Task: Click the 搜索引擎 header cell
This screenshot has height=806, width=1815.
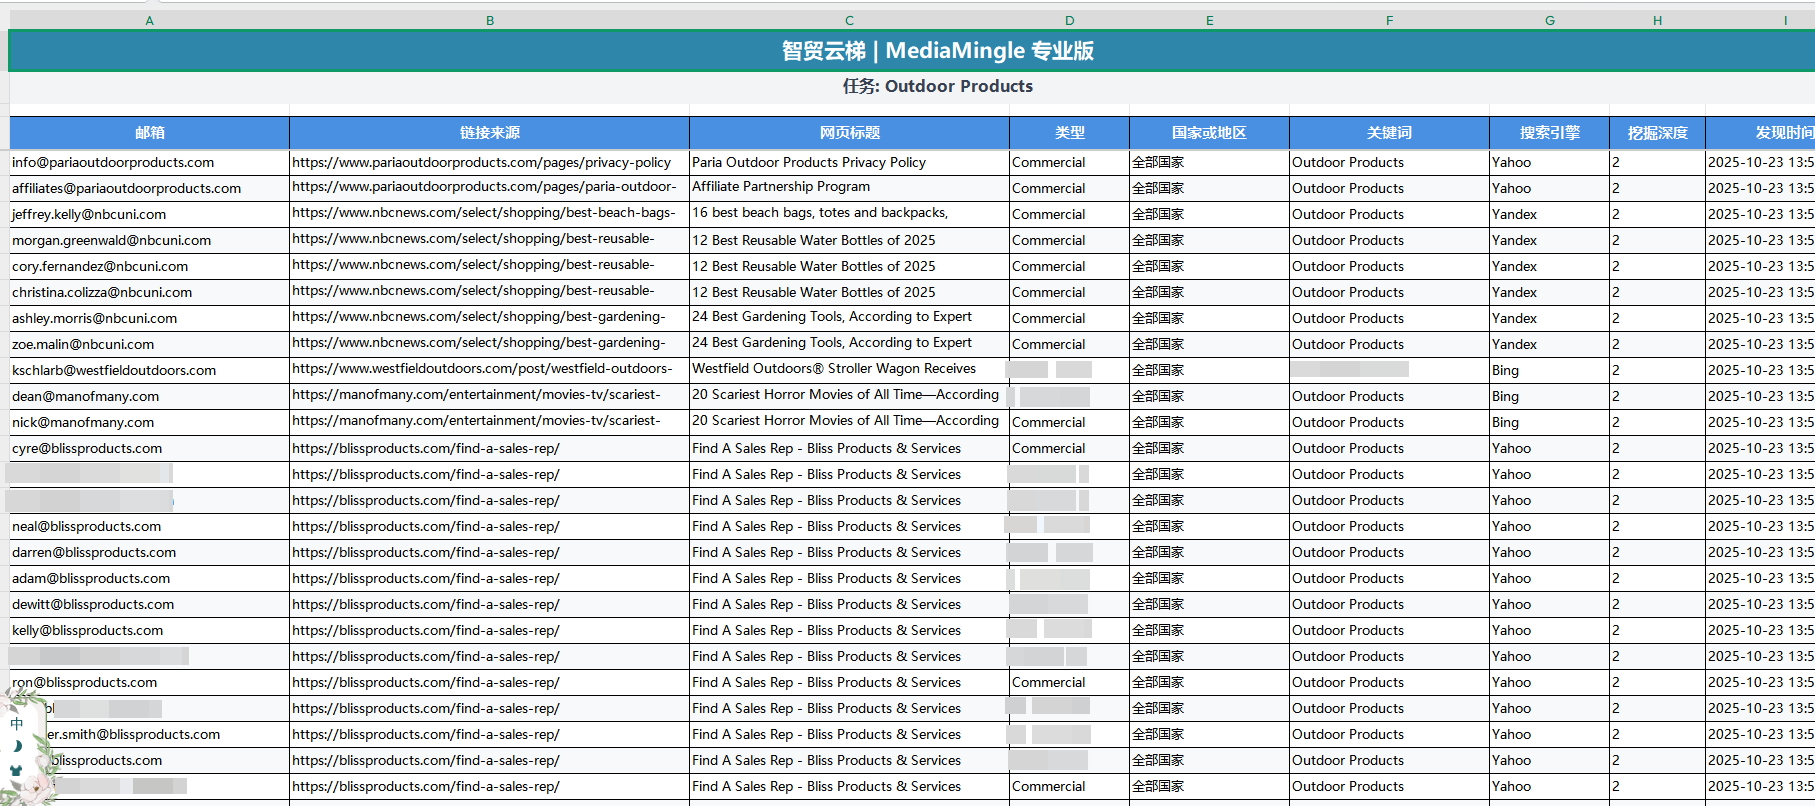Action: pos(1550,133)
